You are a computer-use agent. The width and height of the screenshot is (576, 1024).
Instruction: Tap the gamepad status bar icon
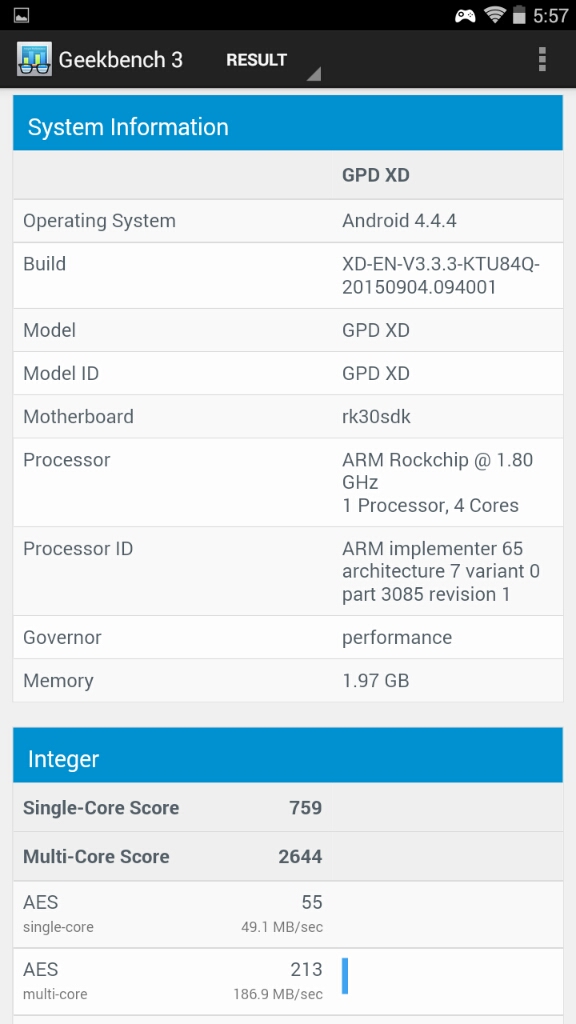[x=465, y=16]
